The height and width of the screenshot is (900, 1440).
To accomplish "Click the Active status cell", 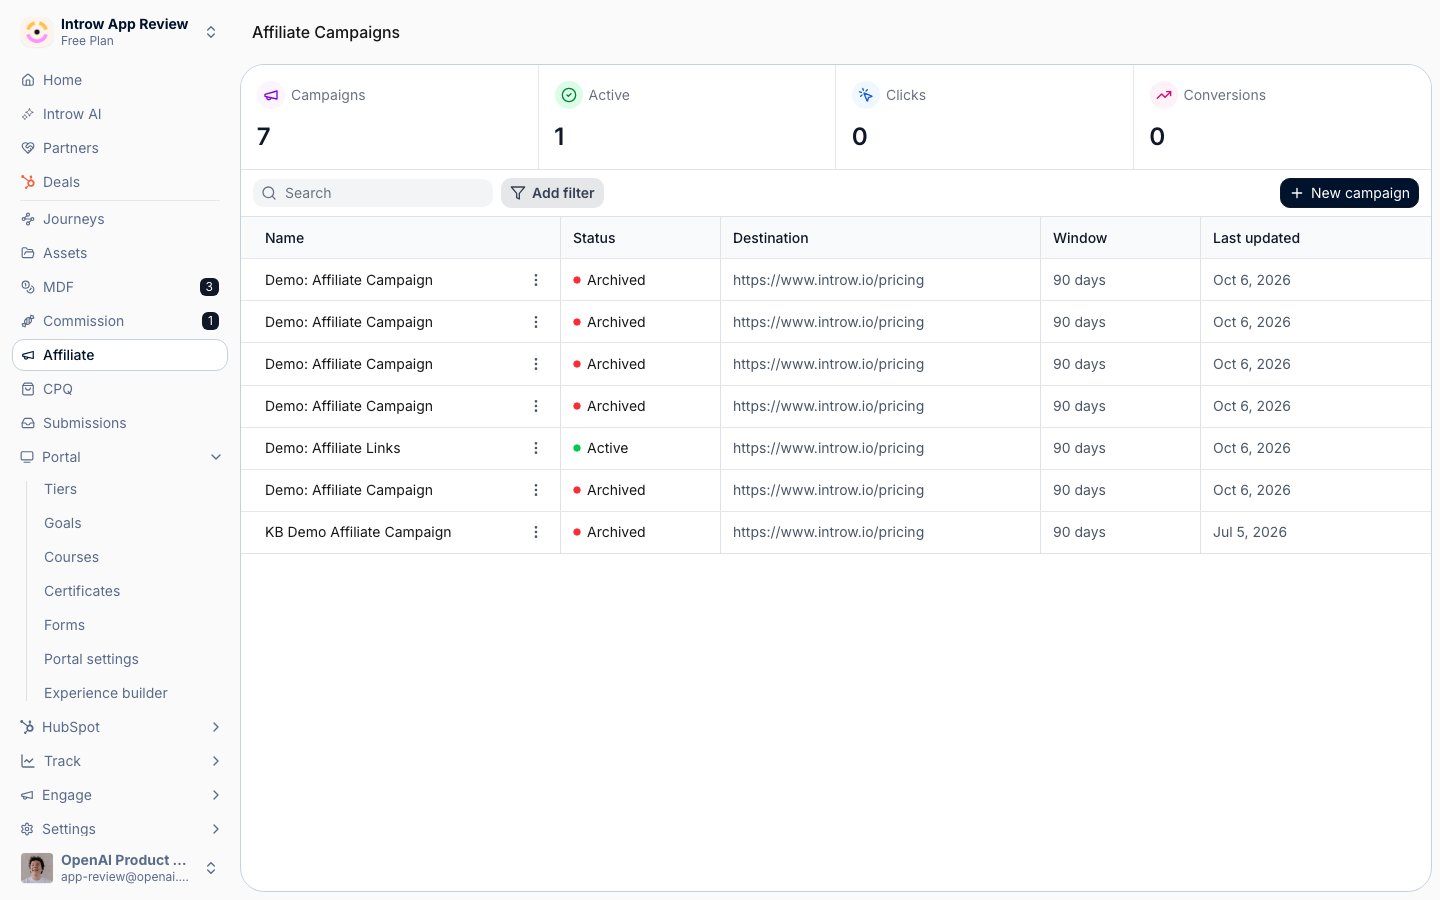I will (640, 448).
